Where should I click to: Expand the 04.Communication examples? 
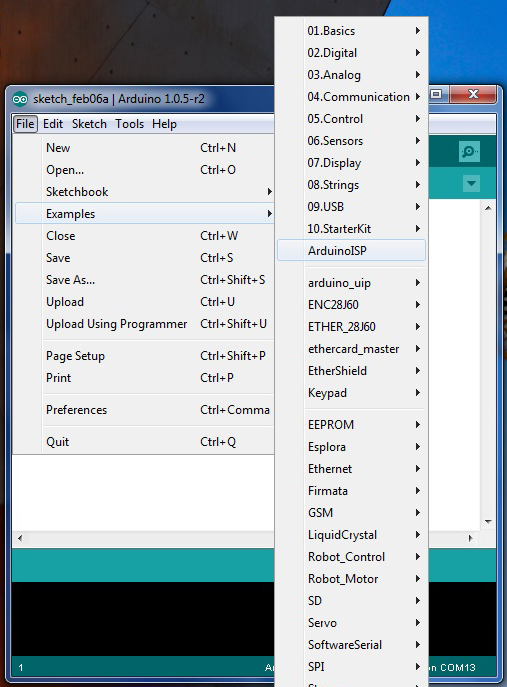click(x=351, y=97)
